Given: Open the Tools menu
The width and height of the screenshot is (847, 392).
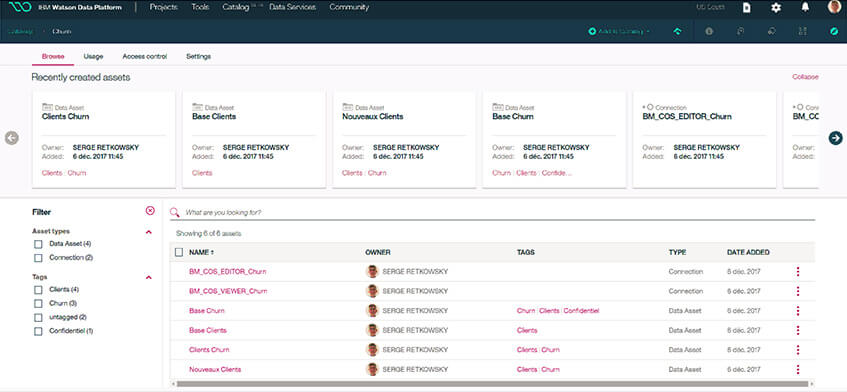Looking at the screenshot, I should [200, 8].
